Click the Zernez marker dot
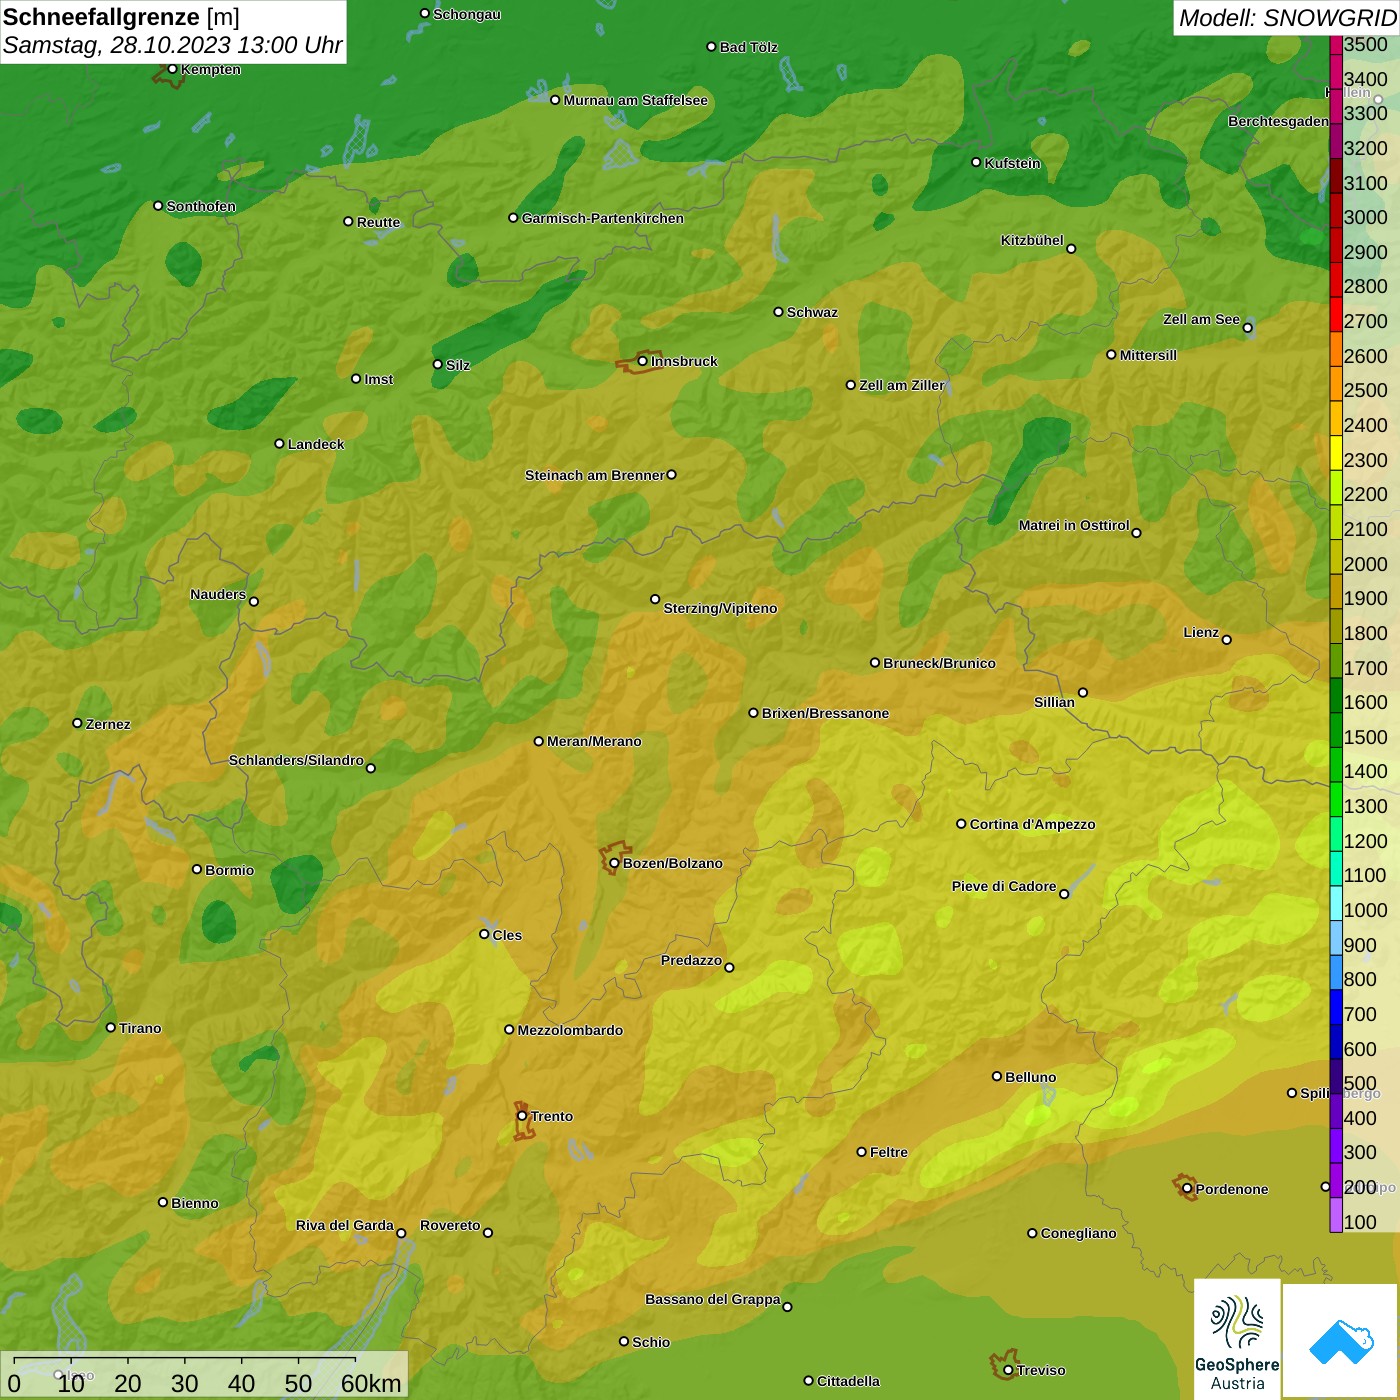Screen dimensions: 1400x1400 point(77,723)
